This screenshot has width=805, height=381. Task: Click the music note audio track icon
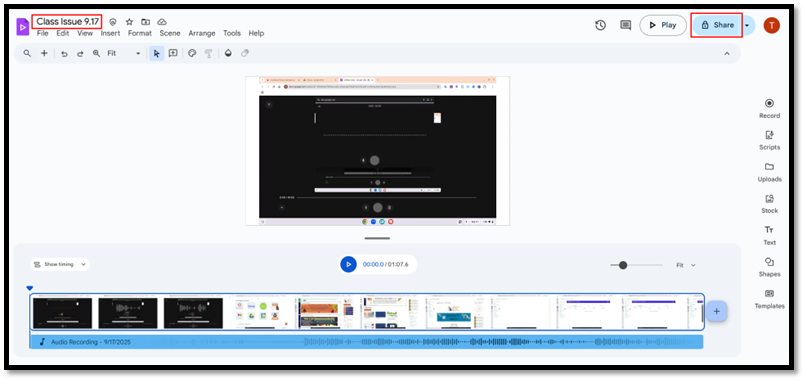click(x=43, y=342)
